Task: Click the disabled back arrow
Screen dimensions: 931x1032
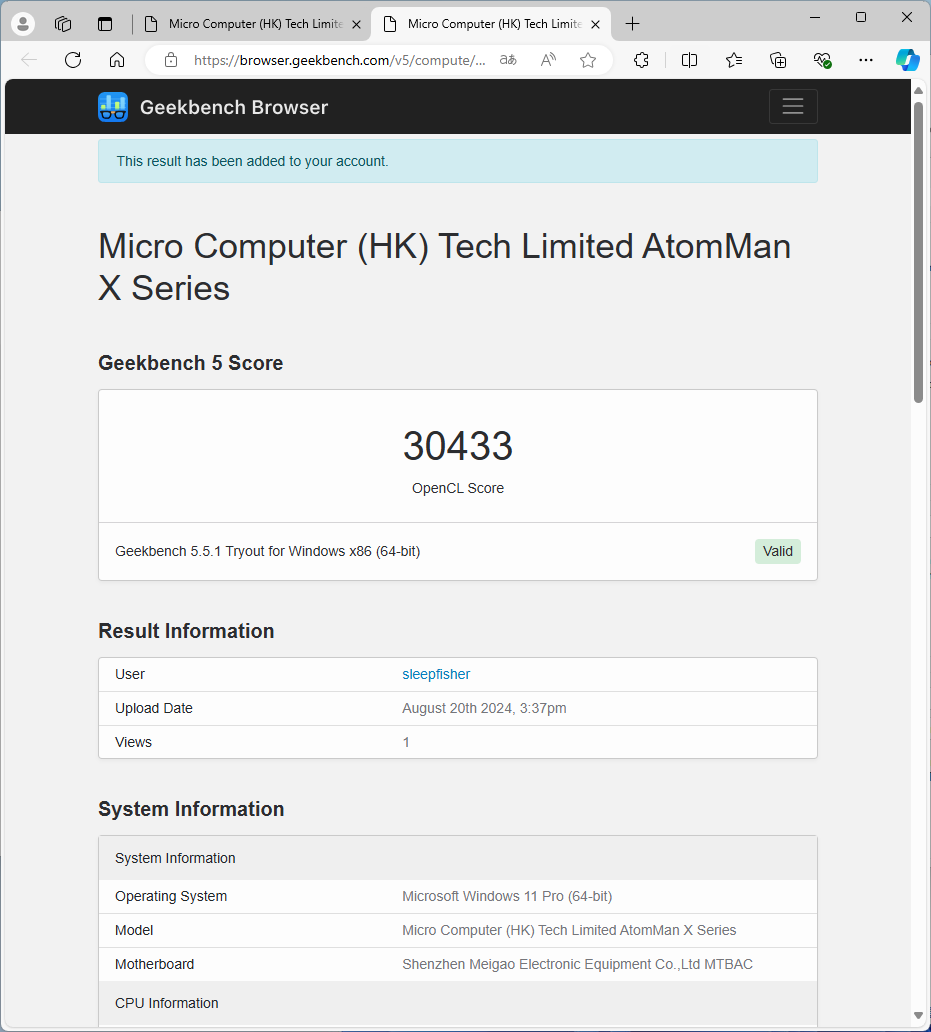Action: [x=29, y=61]
